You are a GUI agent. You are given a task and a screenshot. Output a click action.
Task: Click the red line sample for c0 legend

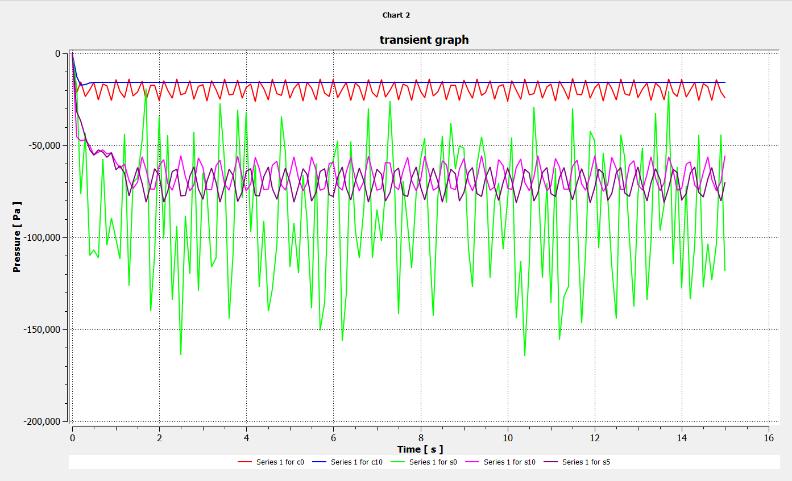click(x=244, y=462)
